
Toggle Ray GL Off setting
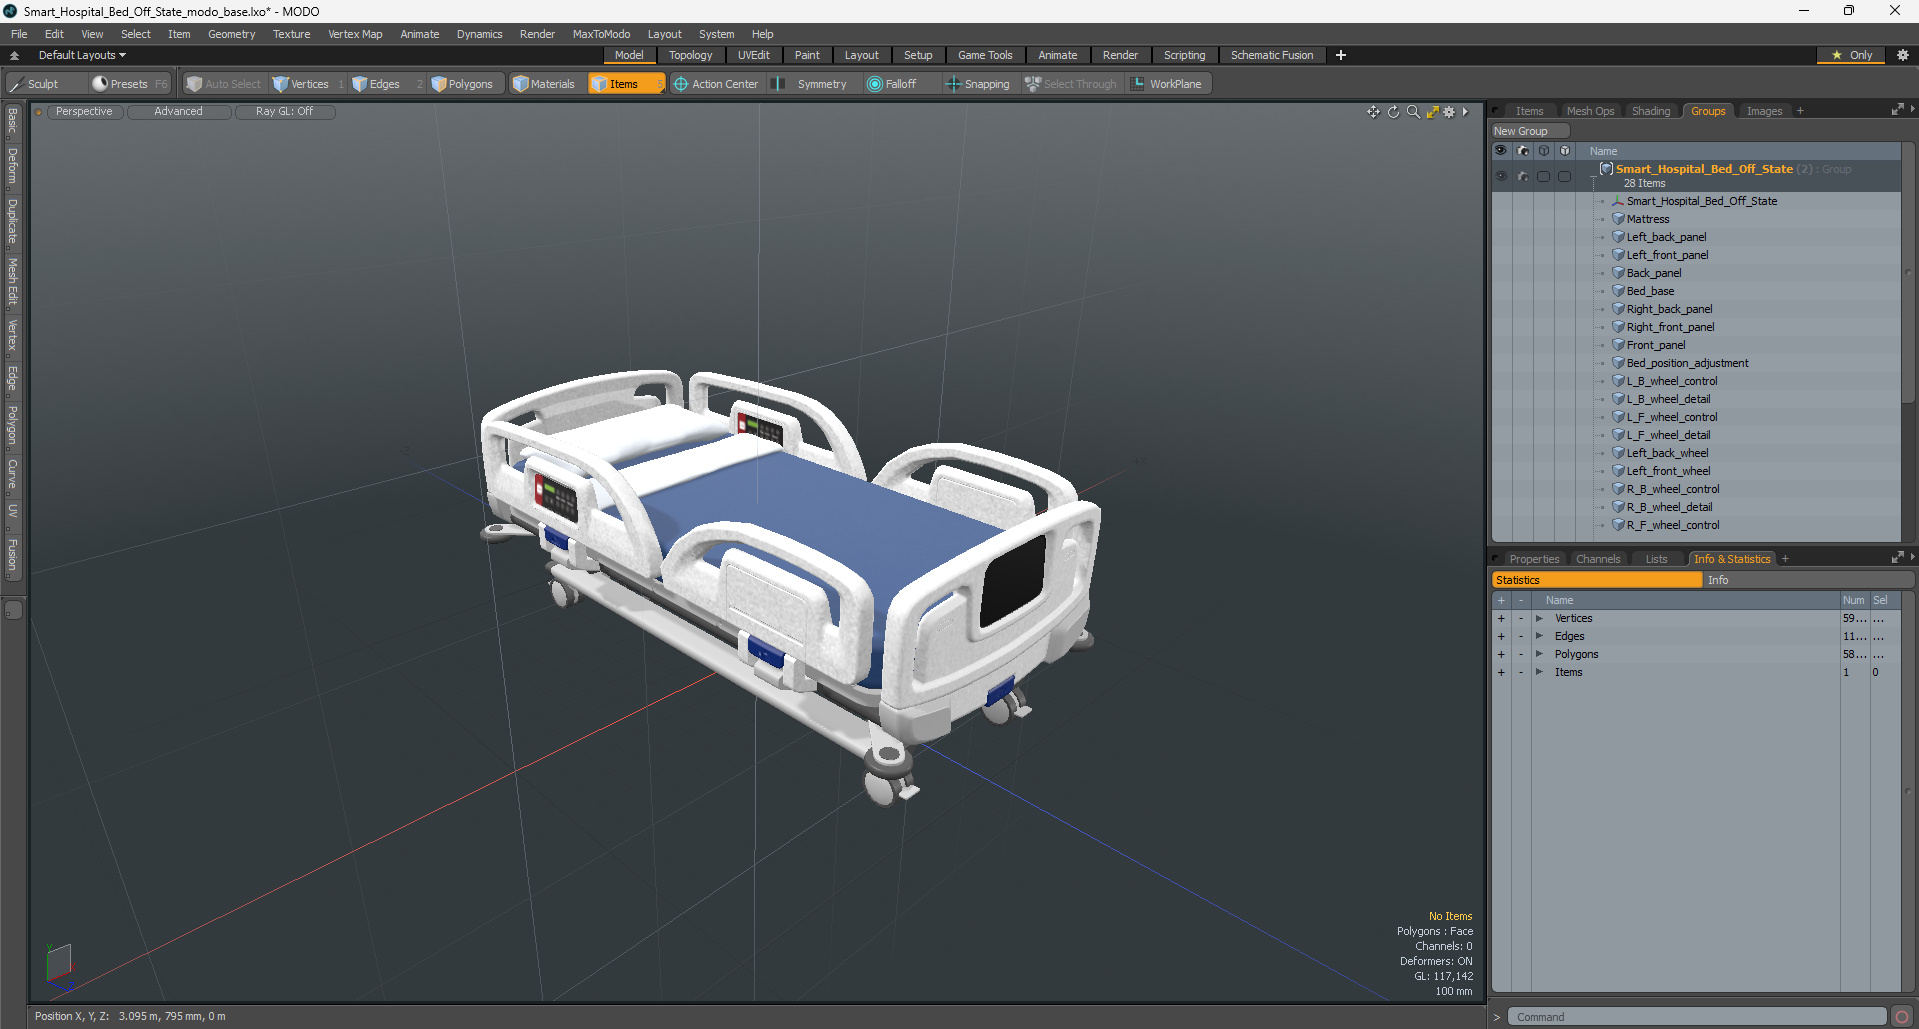tap(285, 112)
